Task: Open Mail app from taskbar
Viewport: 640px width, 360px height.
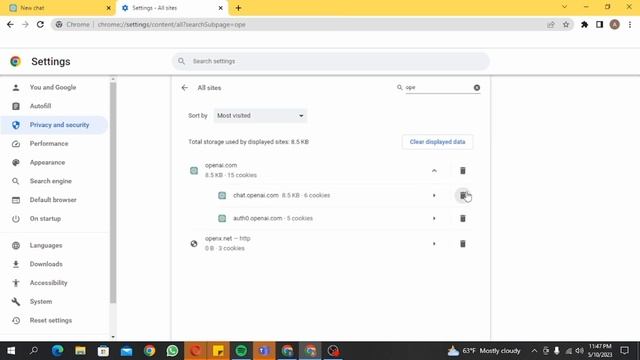Action: click(x=126, y=351)
